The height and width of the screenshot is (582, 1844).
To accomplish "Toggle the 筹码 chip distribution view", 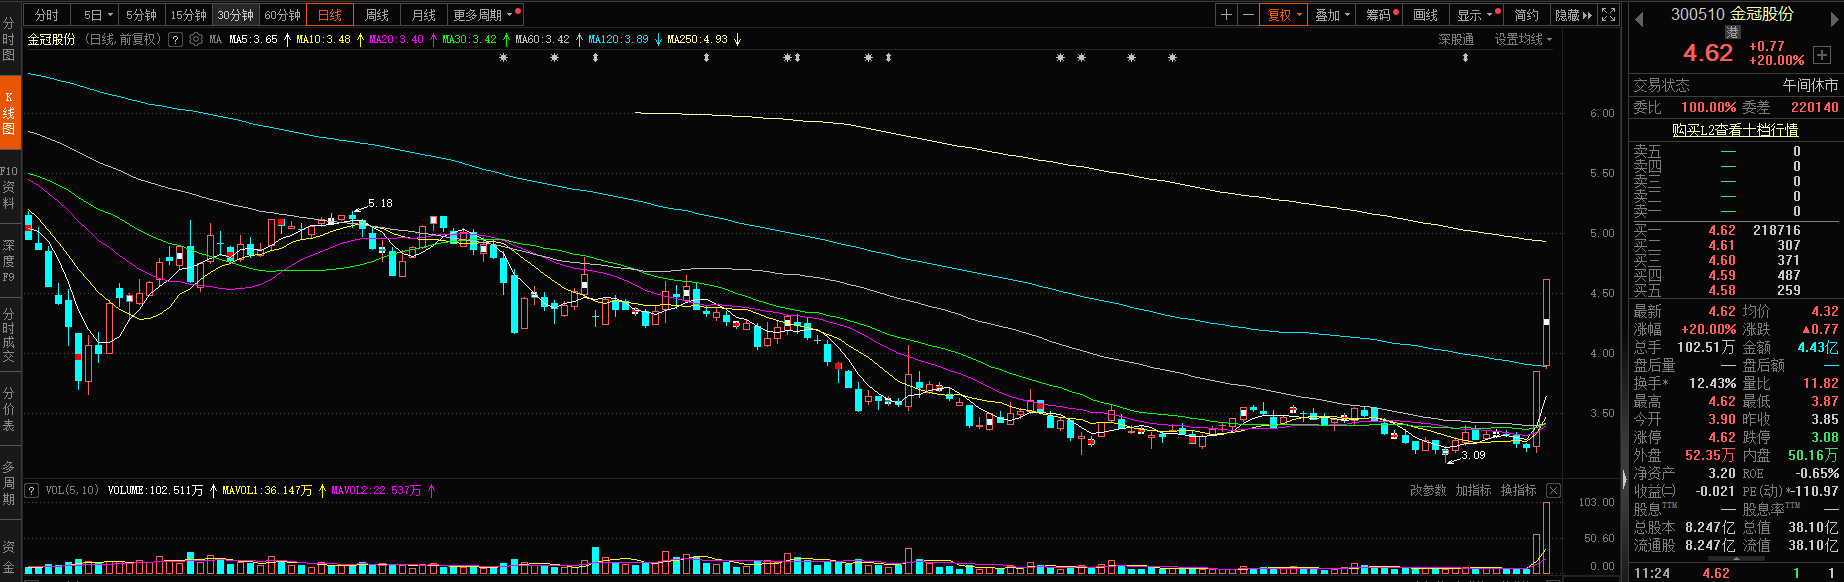I will [x=1380, y=15].
